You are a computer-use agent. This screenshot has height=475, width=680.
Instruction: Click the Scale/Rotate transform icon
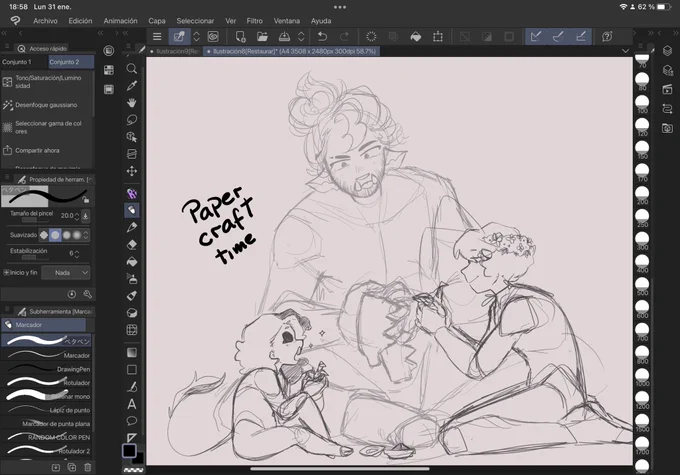[438, 37]
